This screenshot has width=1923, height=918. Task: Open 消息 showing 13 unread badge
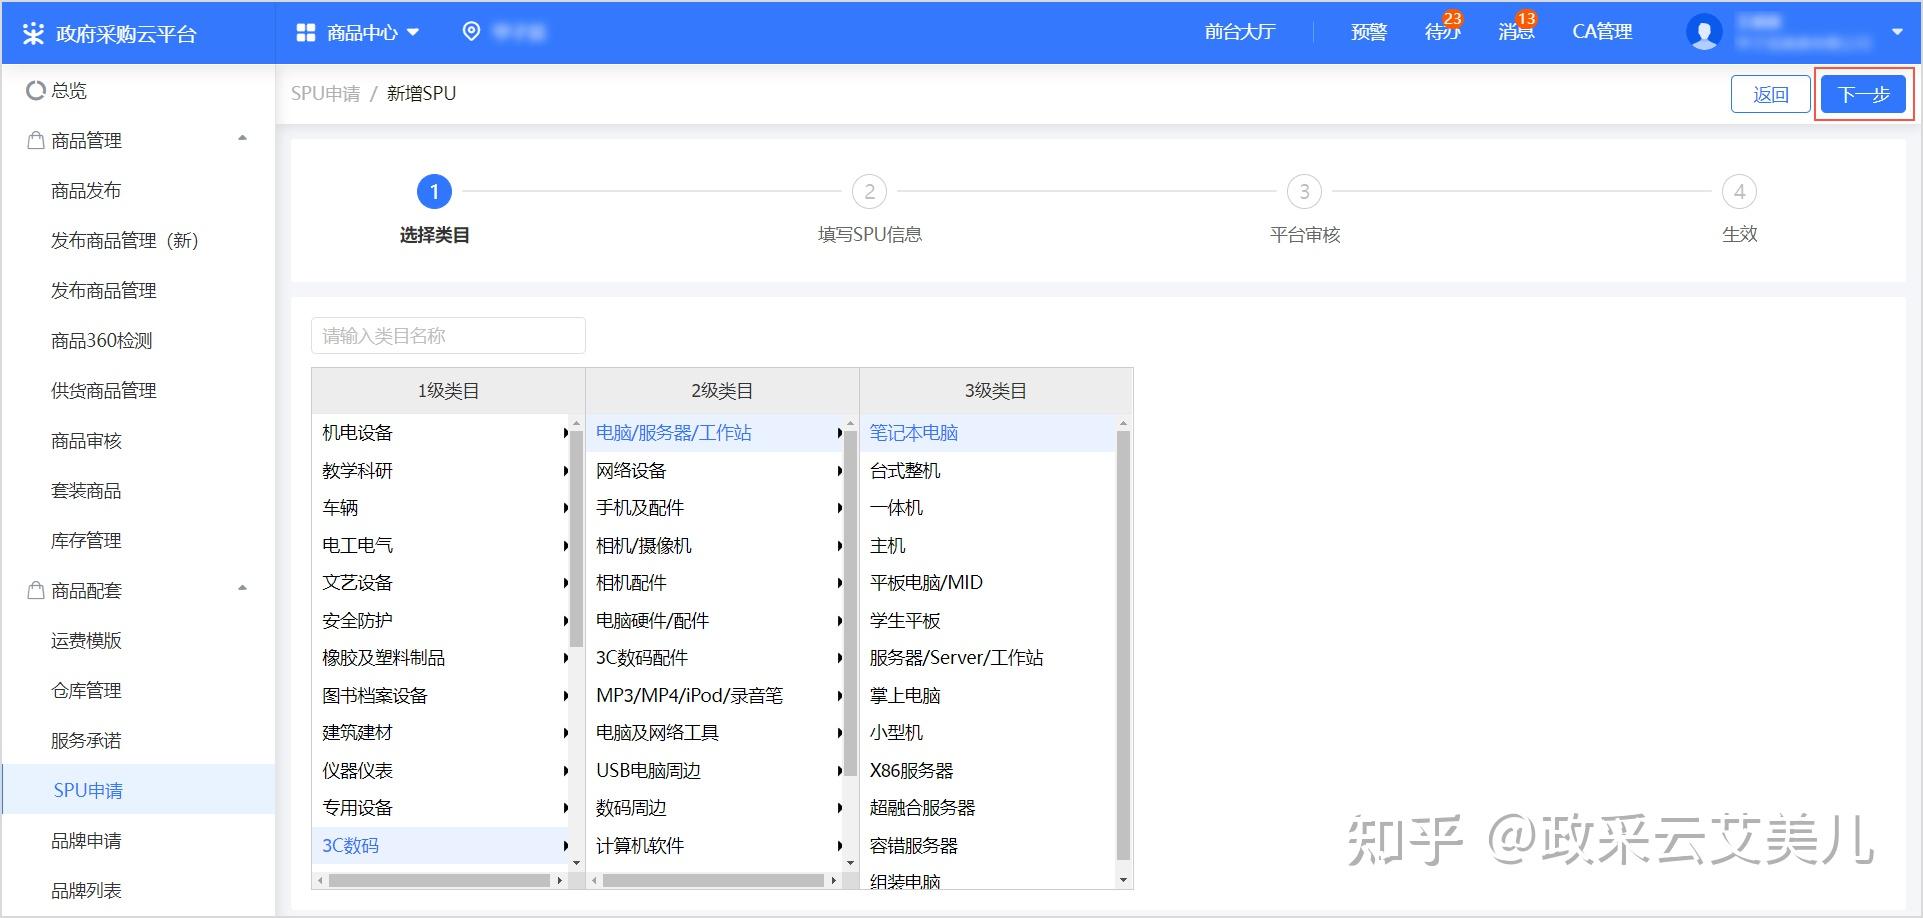[x=1515, y=32]
